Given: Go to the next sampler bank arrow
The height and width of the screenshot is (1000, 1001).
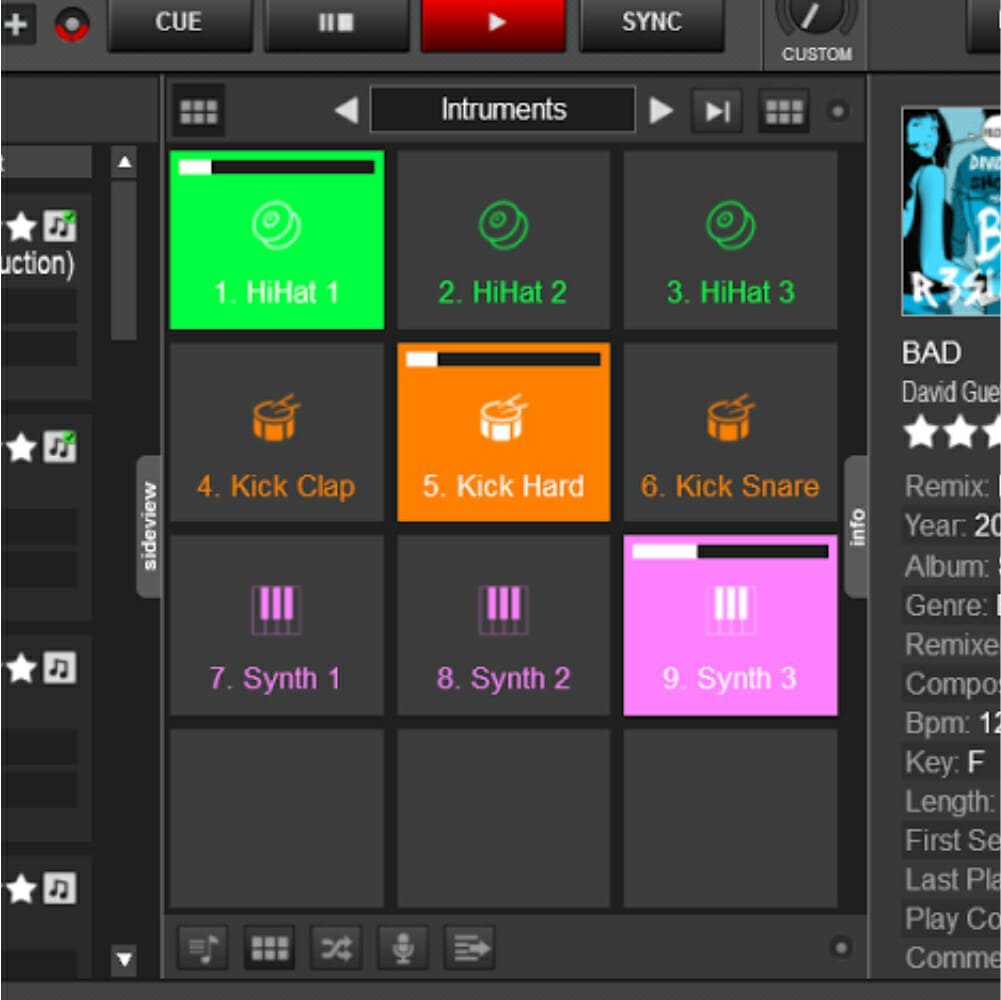Looking at the screenshot, I should [661, 110].
